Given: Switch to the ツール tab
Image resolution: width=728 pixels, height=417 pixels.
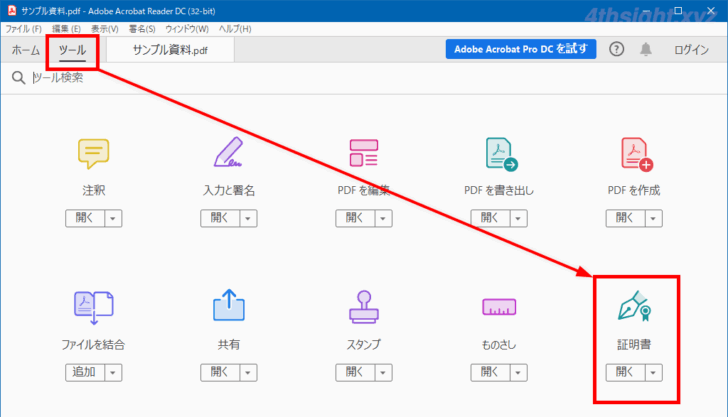Looking at the screenshot, I should click(72, 50).
